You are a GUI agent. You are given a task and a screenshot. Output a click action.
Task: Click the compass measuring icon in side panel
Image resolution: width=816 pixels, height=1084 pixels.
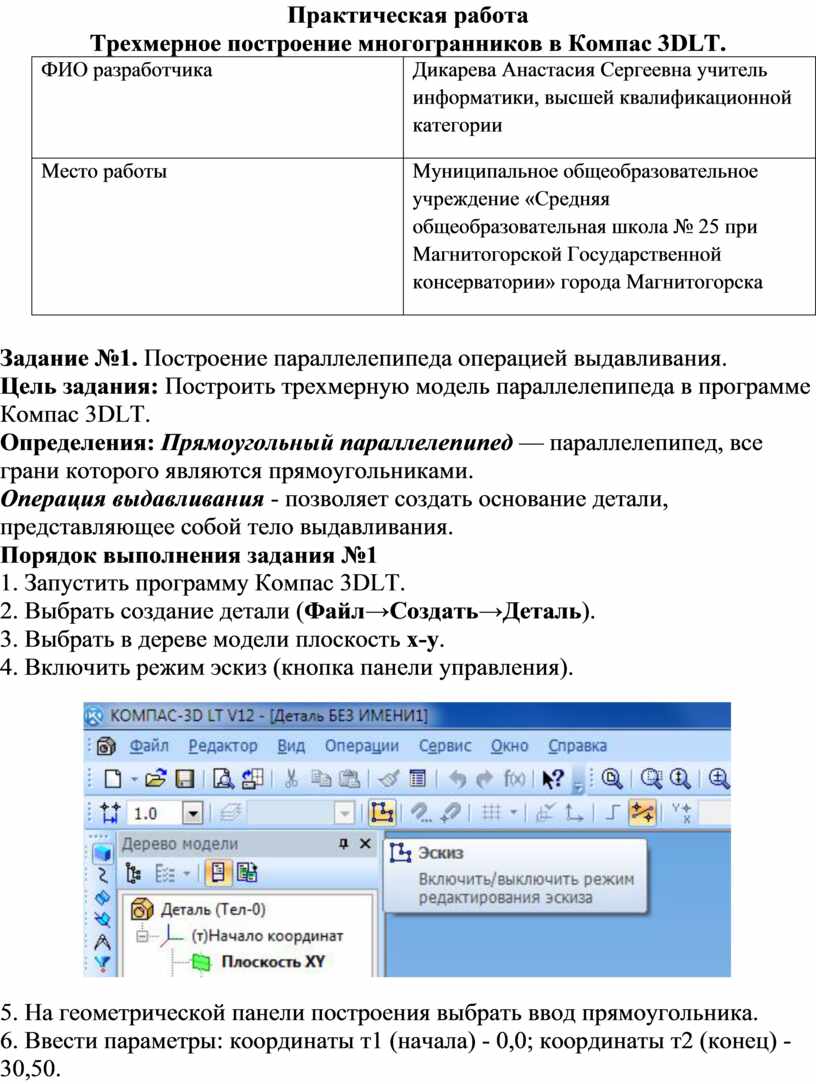(x=102, y=941)
